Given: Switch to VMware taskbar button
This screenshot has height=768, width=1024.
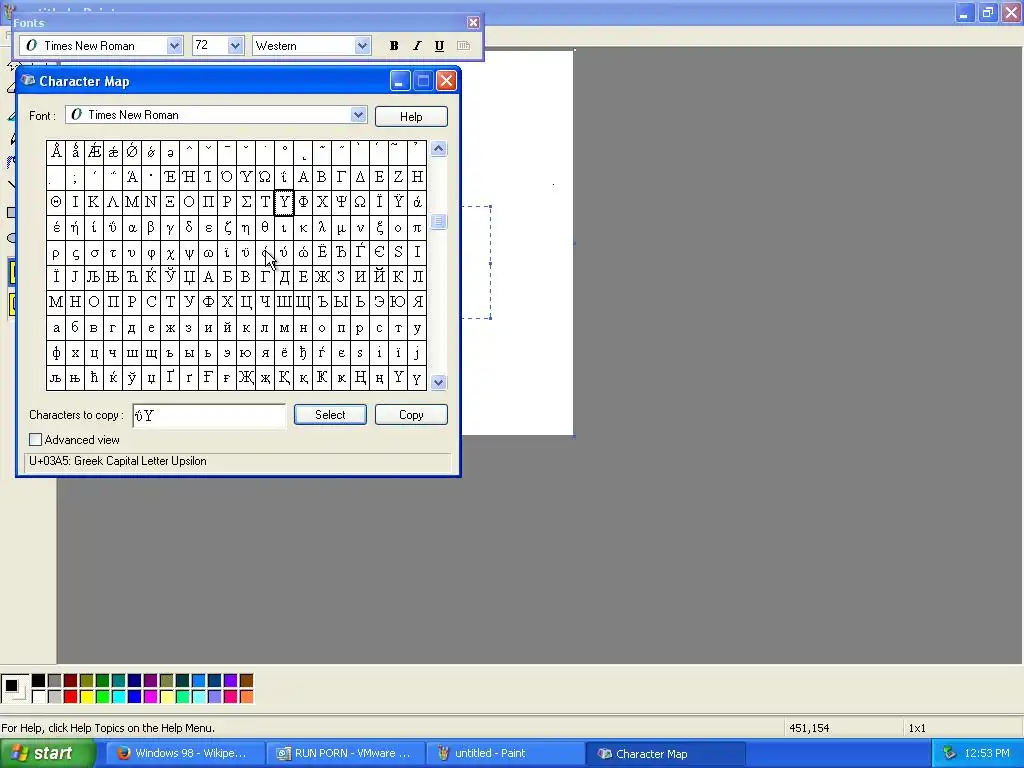Looking at the screenshot, I should click(x=346, y=754).
